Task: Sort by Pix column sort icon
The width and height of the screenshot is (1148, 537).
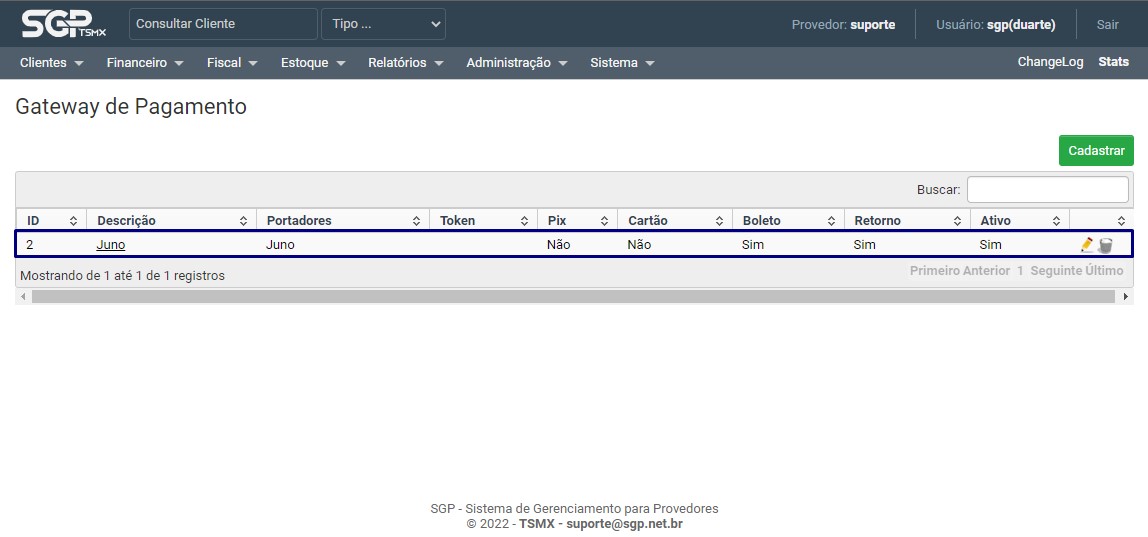Action: coord(604,221)
